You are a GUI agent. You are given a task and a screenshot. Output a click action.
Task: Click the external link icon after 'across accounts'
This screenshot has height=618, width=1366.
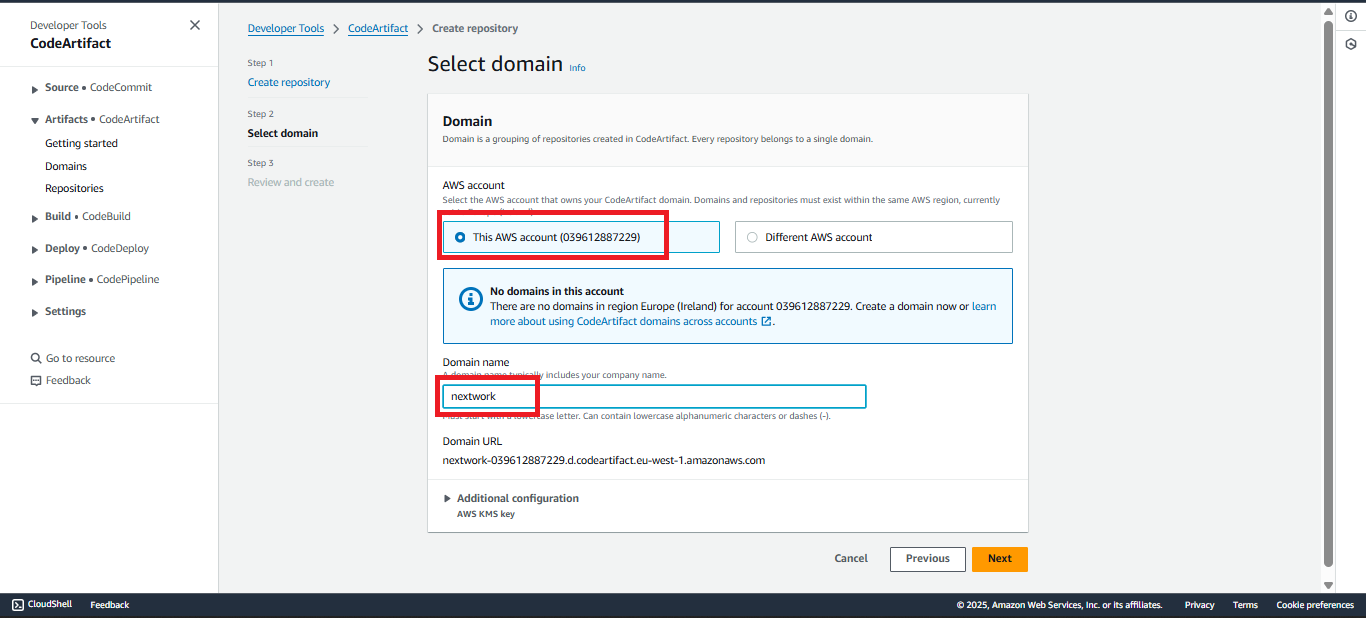point(767,322)
